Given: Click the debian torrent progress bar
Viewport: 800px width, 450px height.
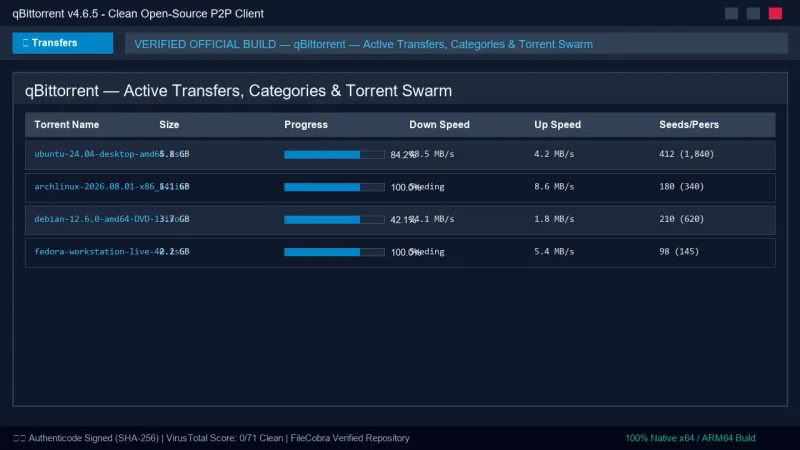Looking at the screenshot, I should 334,219.
